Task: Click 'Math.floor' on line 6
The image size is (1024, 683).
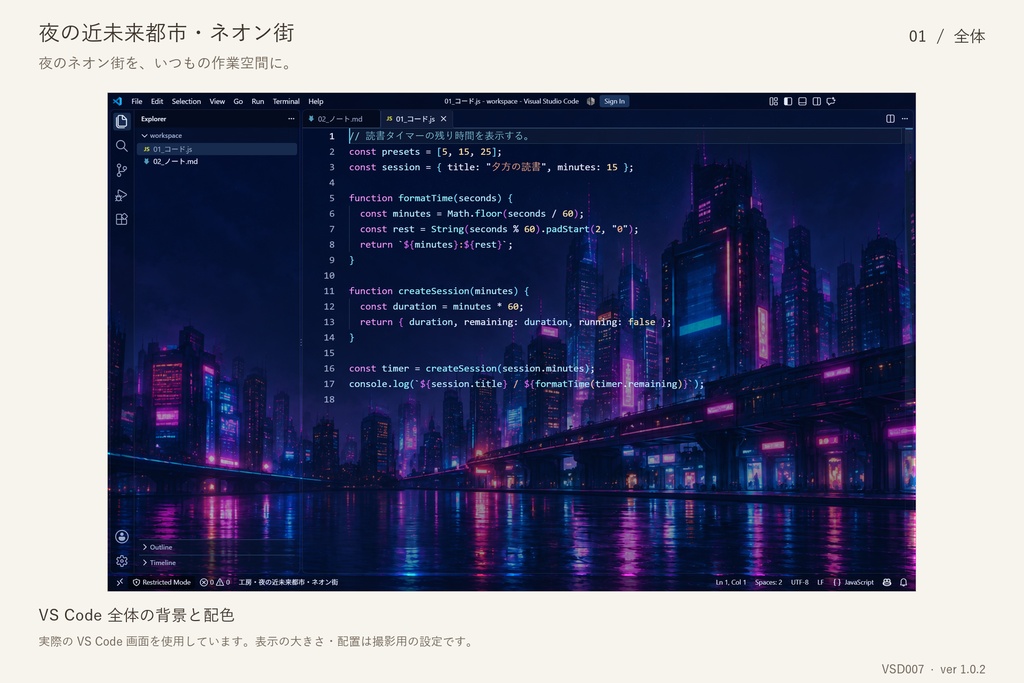Action: click(474, 214)
